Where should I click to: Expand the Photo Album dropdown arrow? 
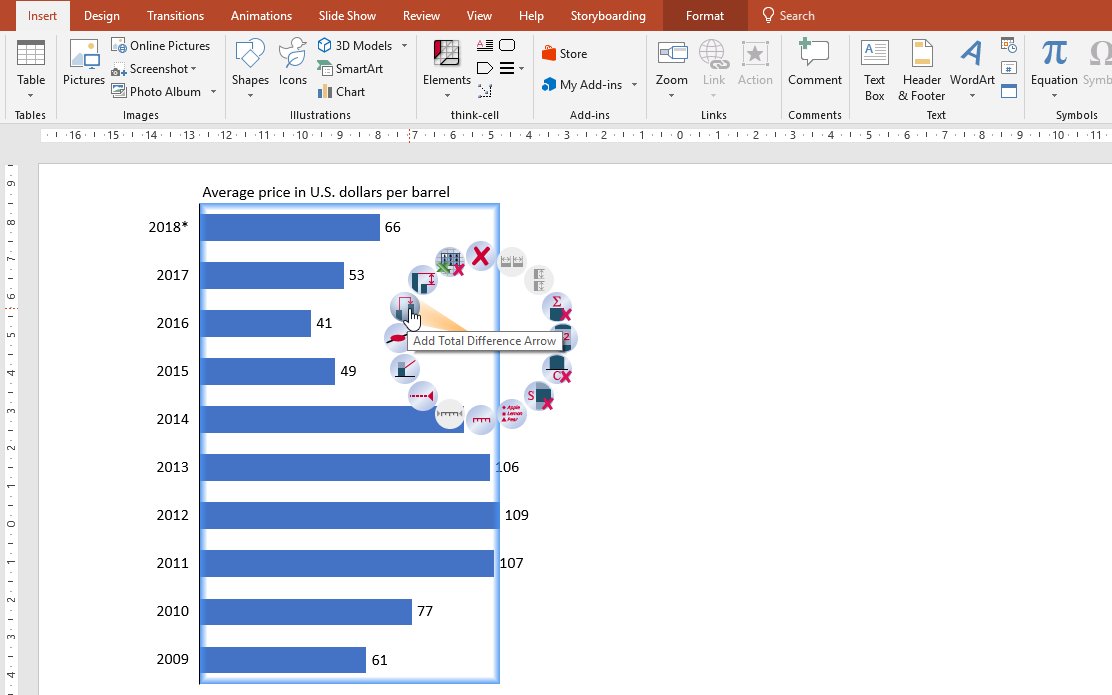tap(213, 91)
